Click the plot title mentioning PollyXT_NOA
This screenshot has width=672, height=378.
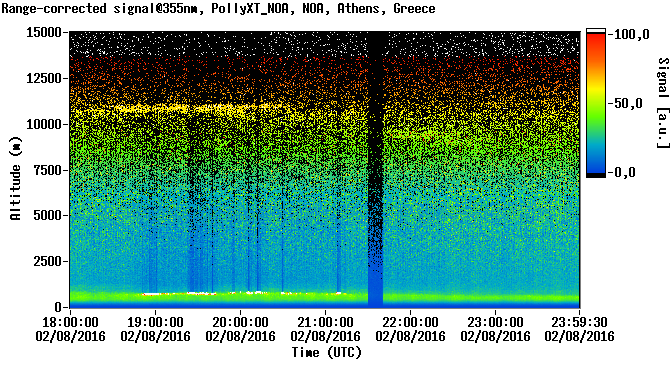219,8
